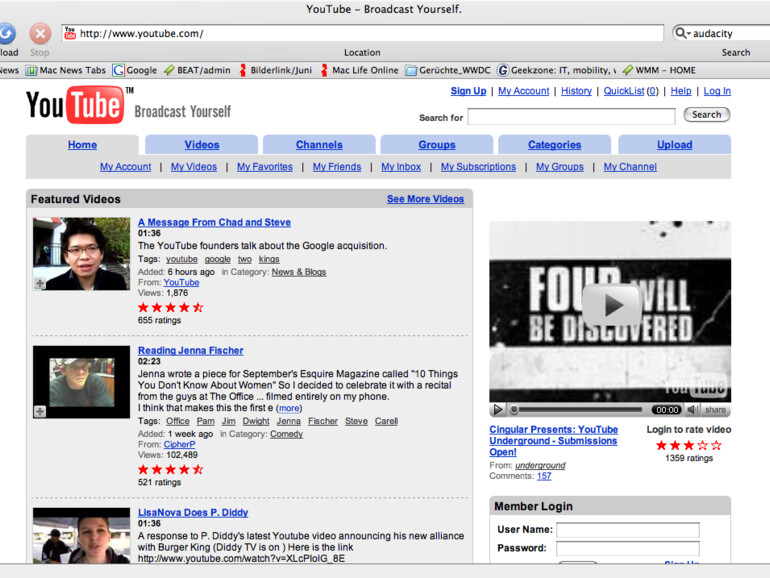
Task: Click the Password input field
Action: [628, 549]
